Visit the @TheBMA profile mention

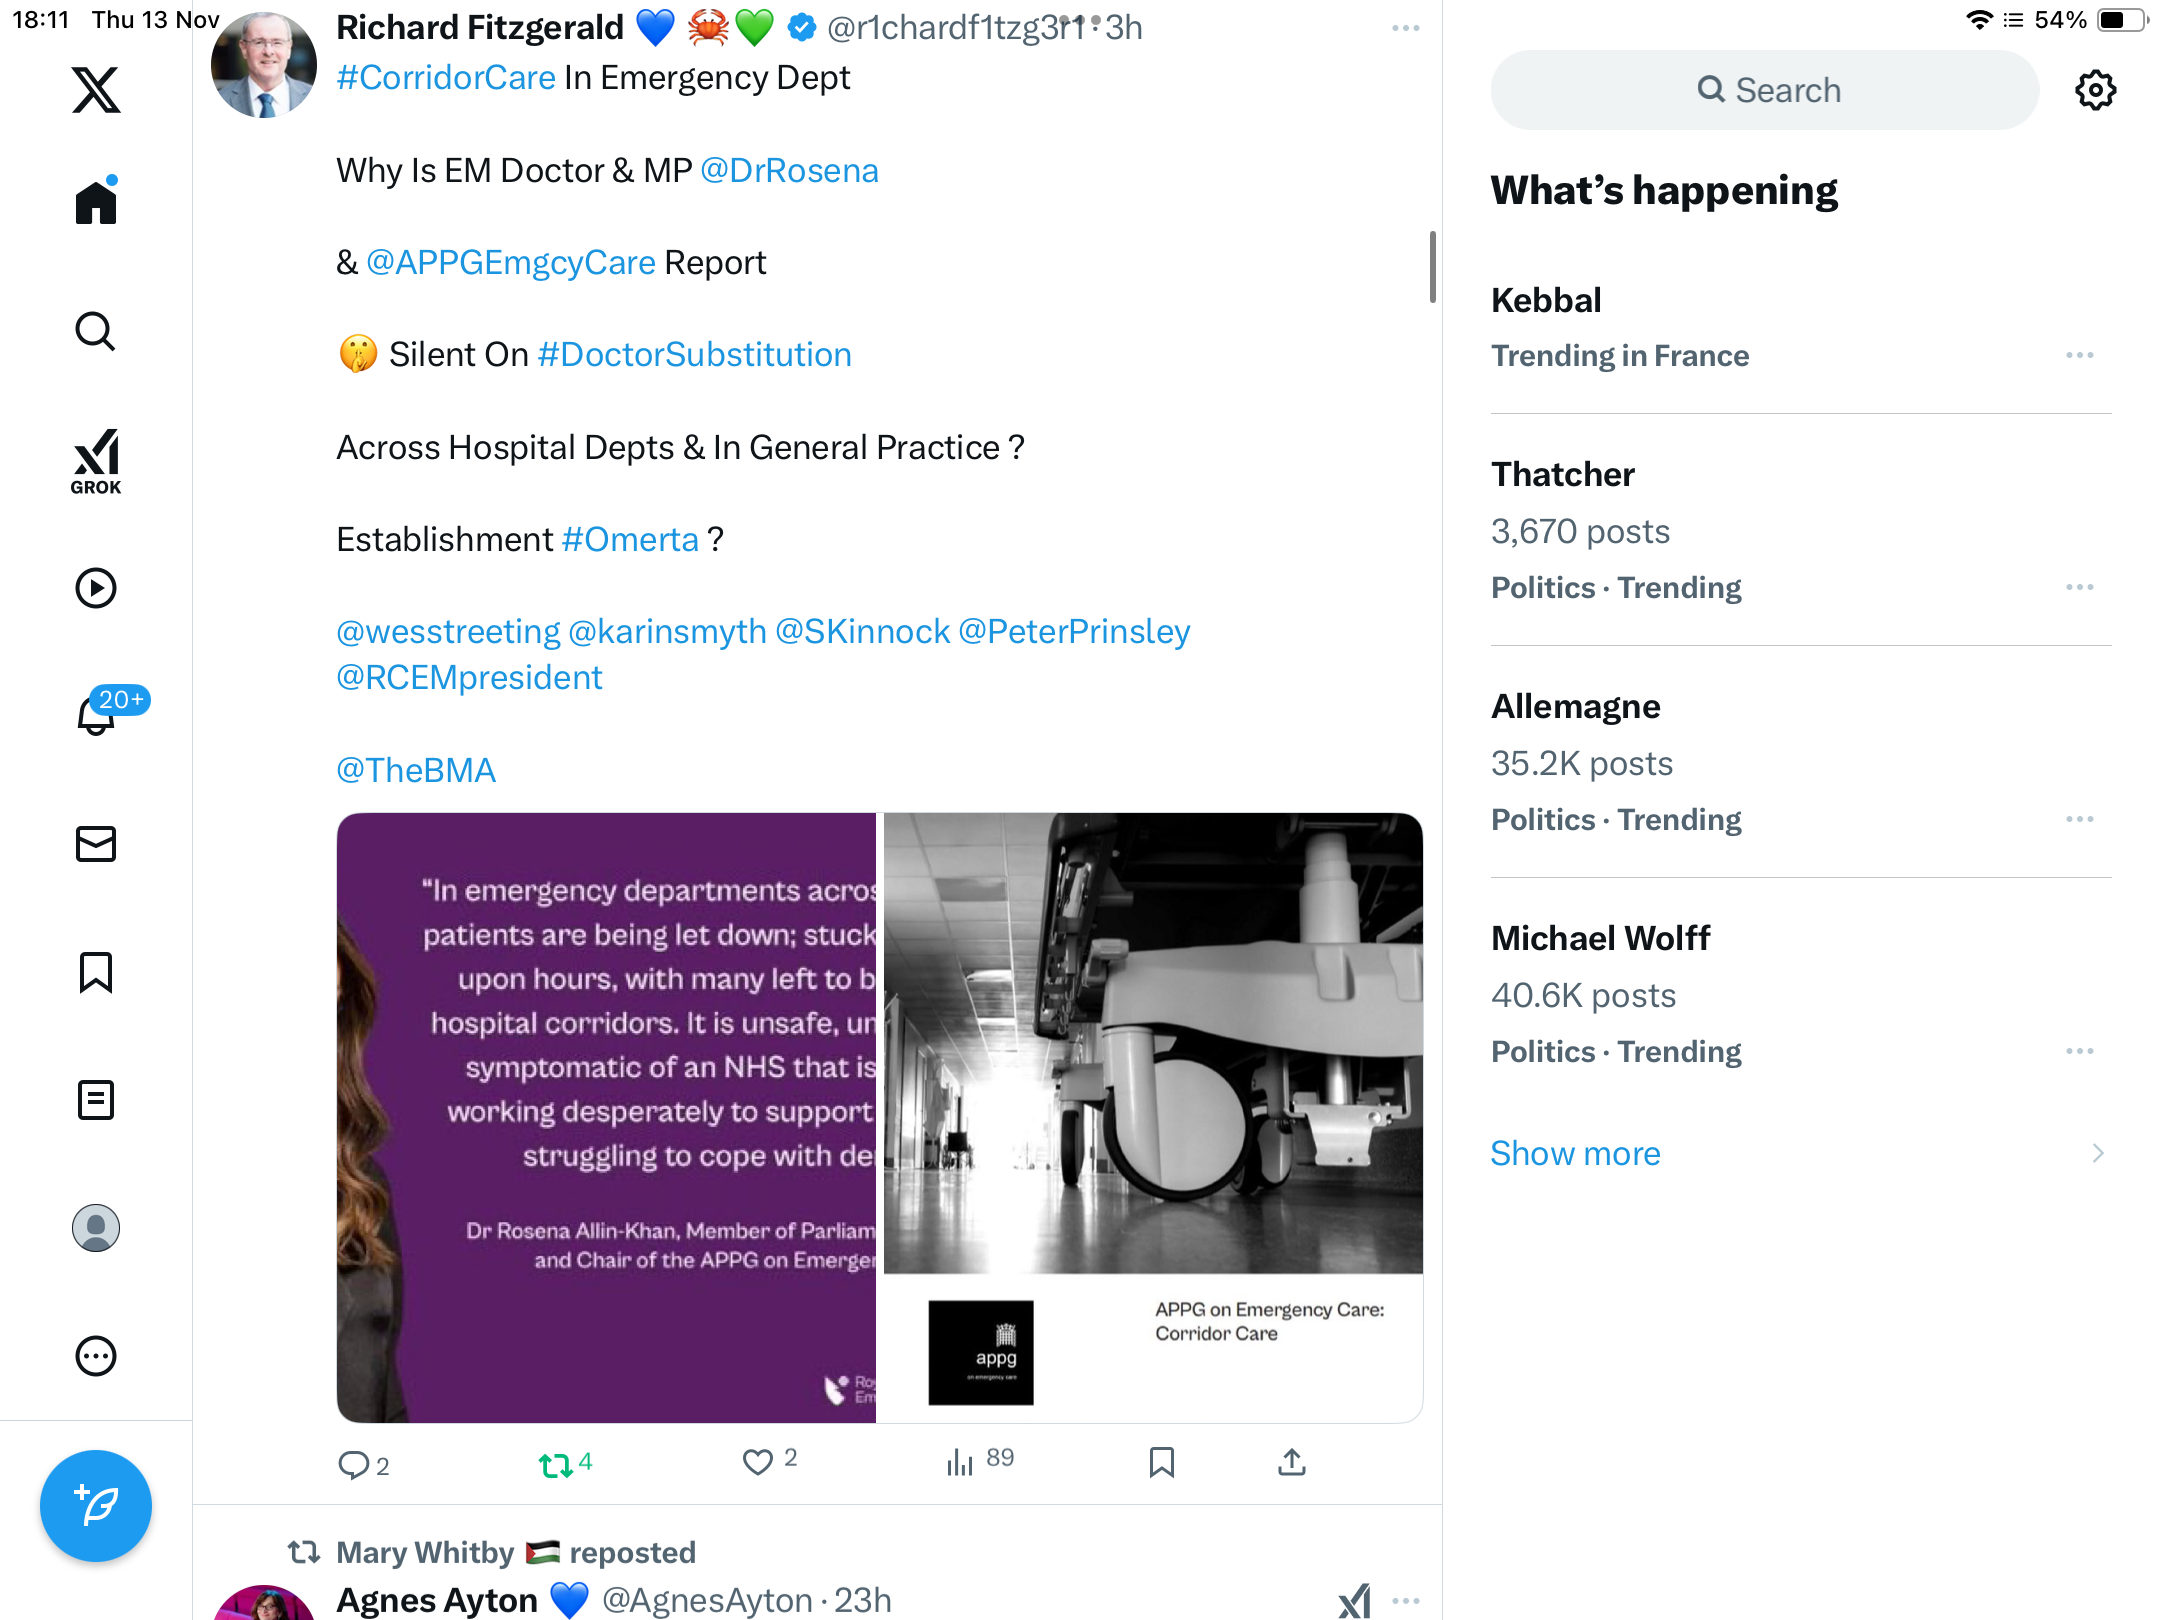[416, 770]
